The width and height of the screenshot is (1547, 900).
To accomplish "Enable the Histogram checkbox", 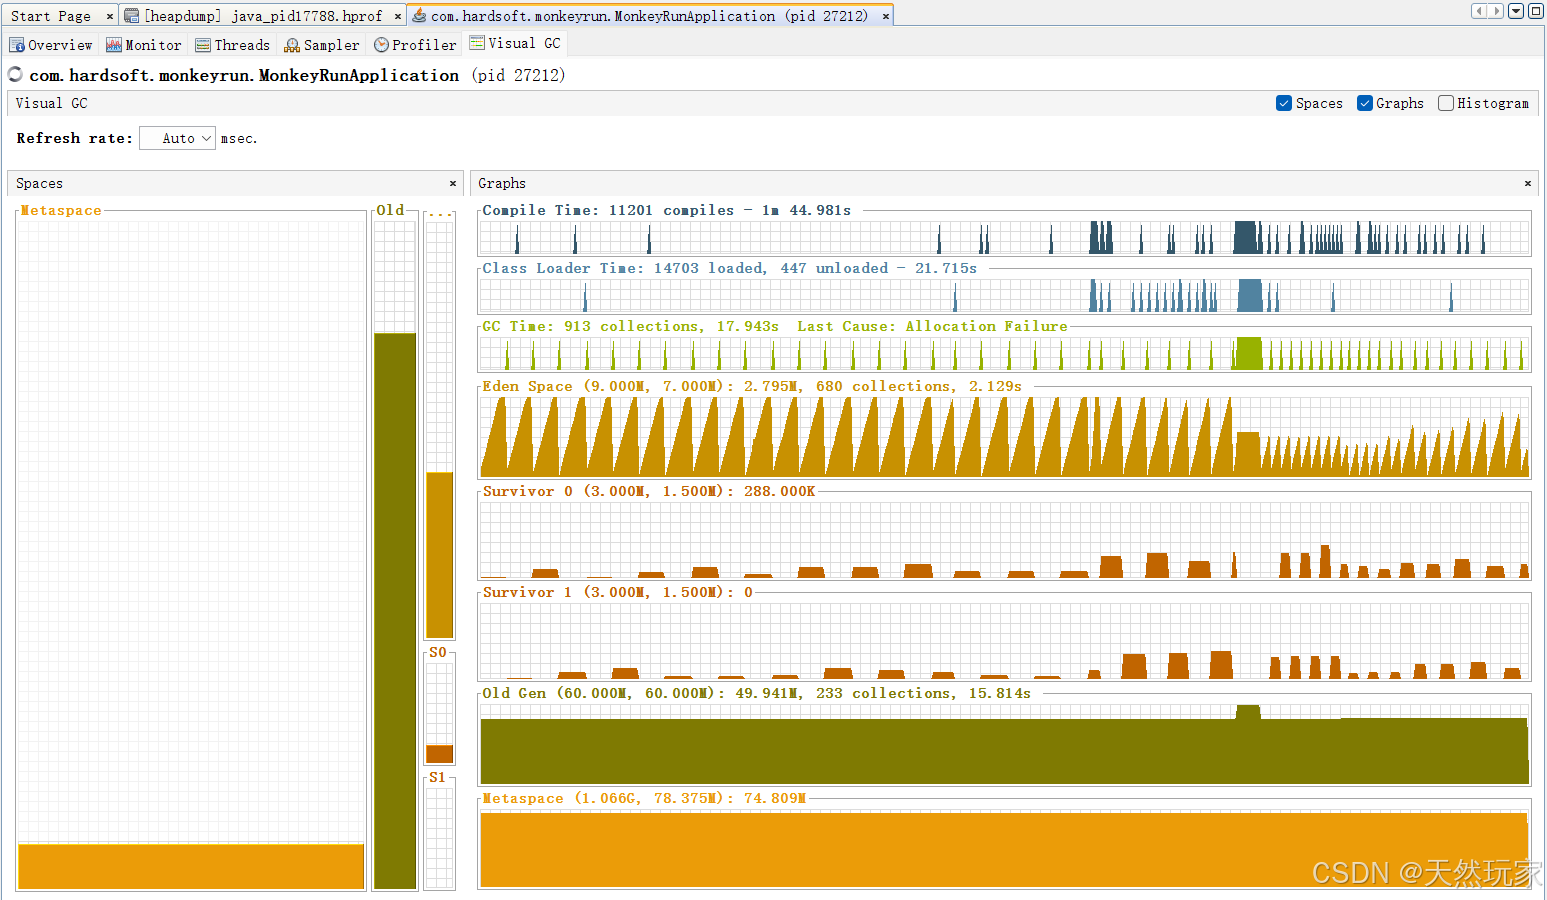I will click(1445, 103).
